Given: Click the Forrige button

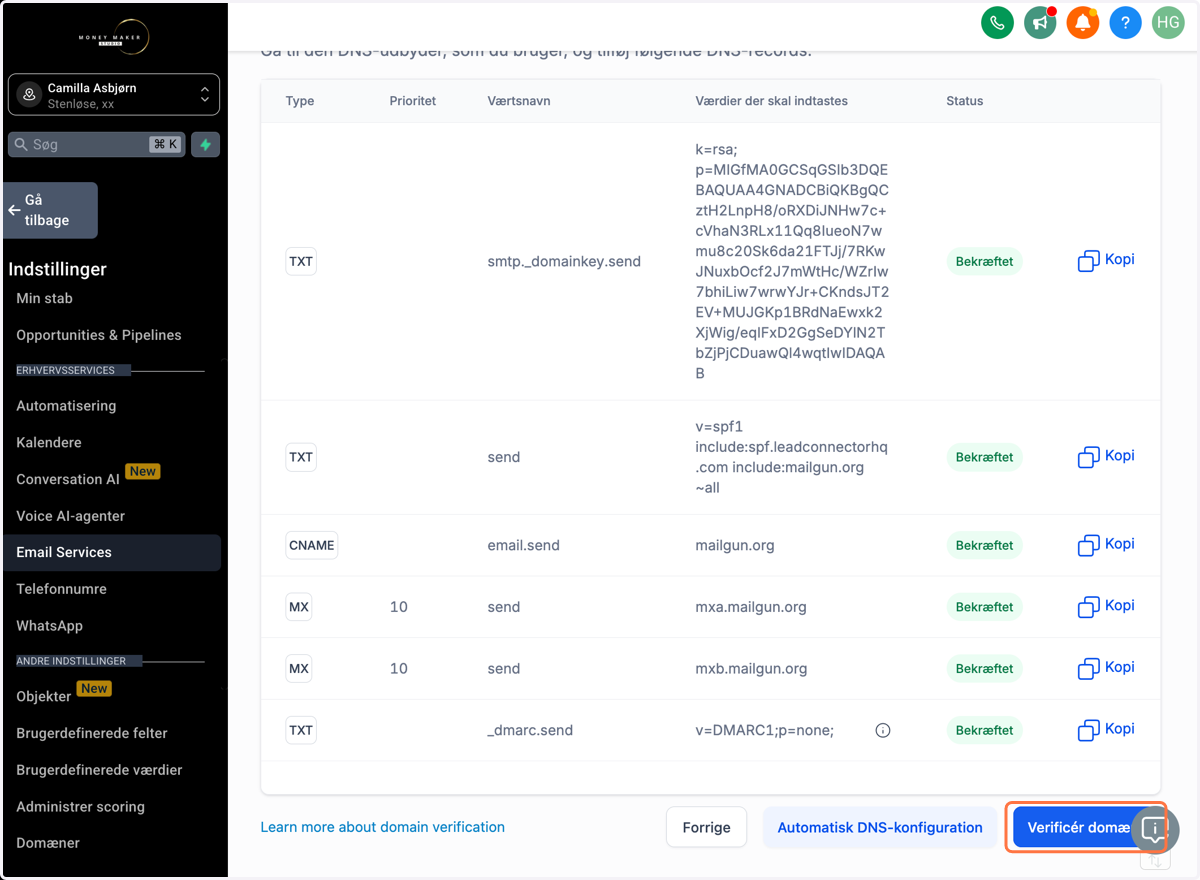Looking at the screenshot, I should [706, 827].
